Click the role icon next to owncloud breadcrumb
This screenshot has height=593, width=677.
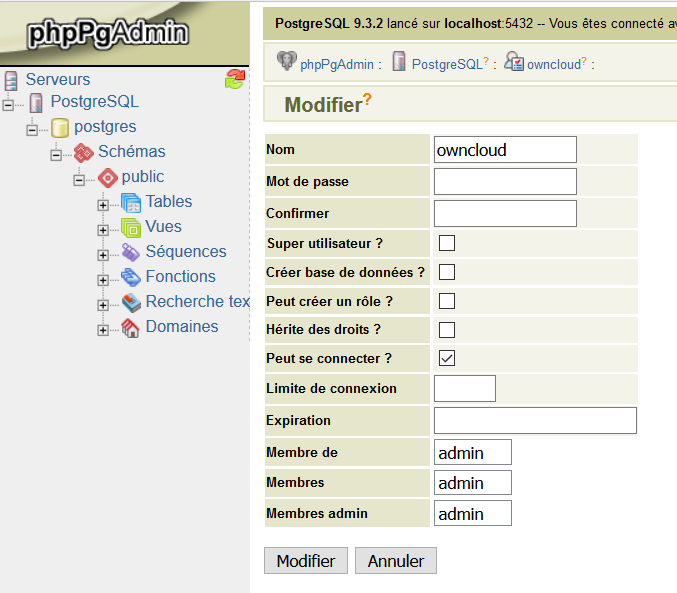514,61
